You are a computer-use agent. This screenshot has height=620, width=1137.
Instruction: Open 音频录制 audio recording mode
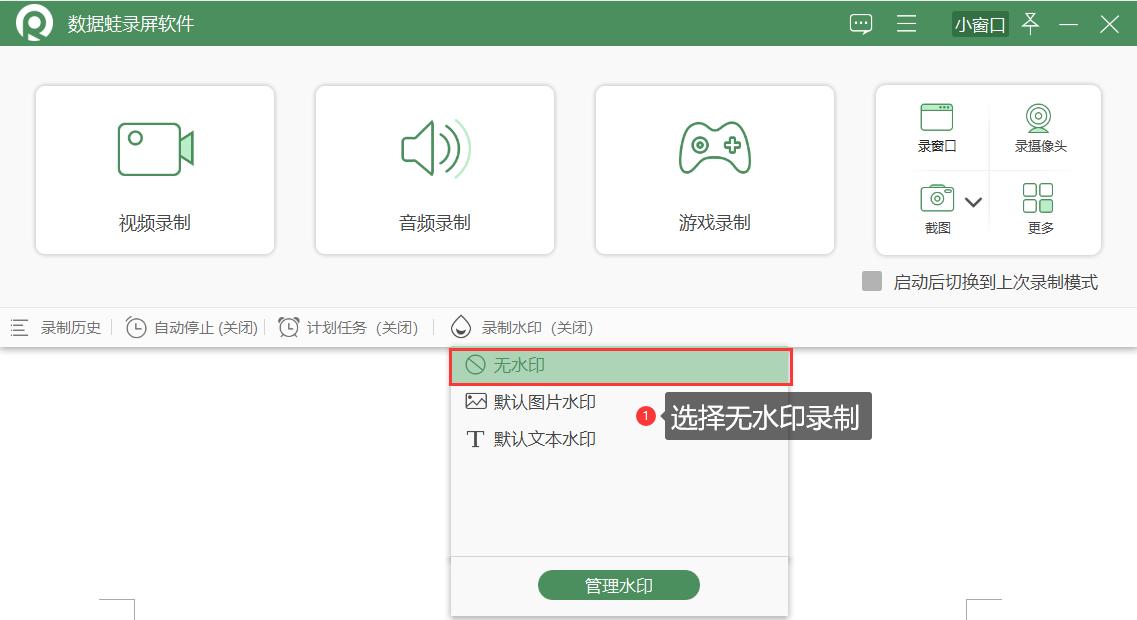434,168
